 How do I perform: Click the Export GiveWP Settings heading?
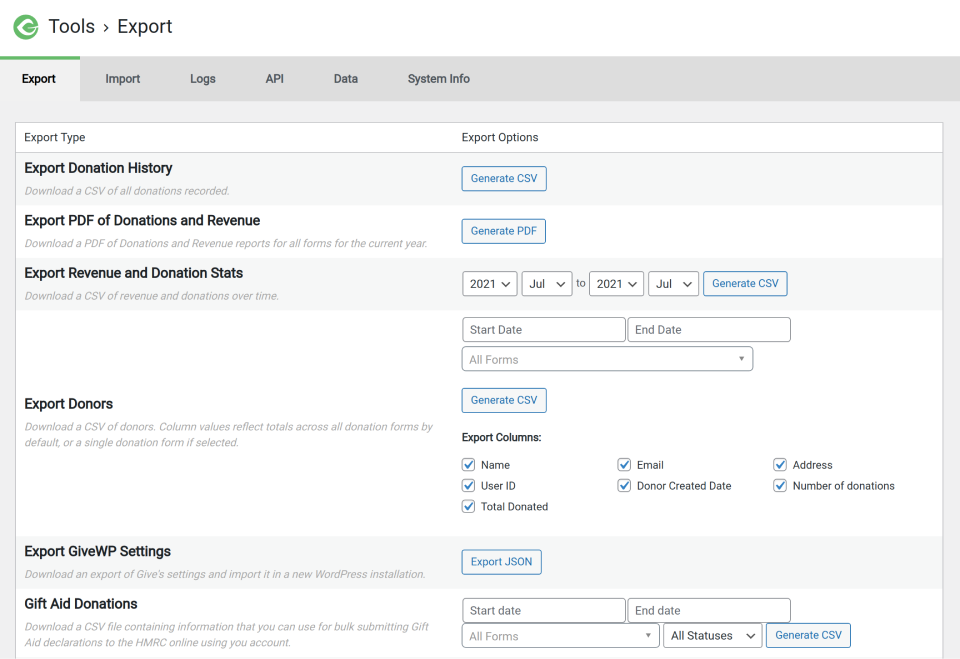97,551
